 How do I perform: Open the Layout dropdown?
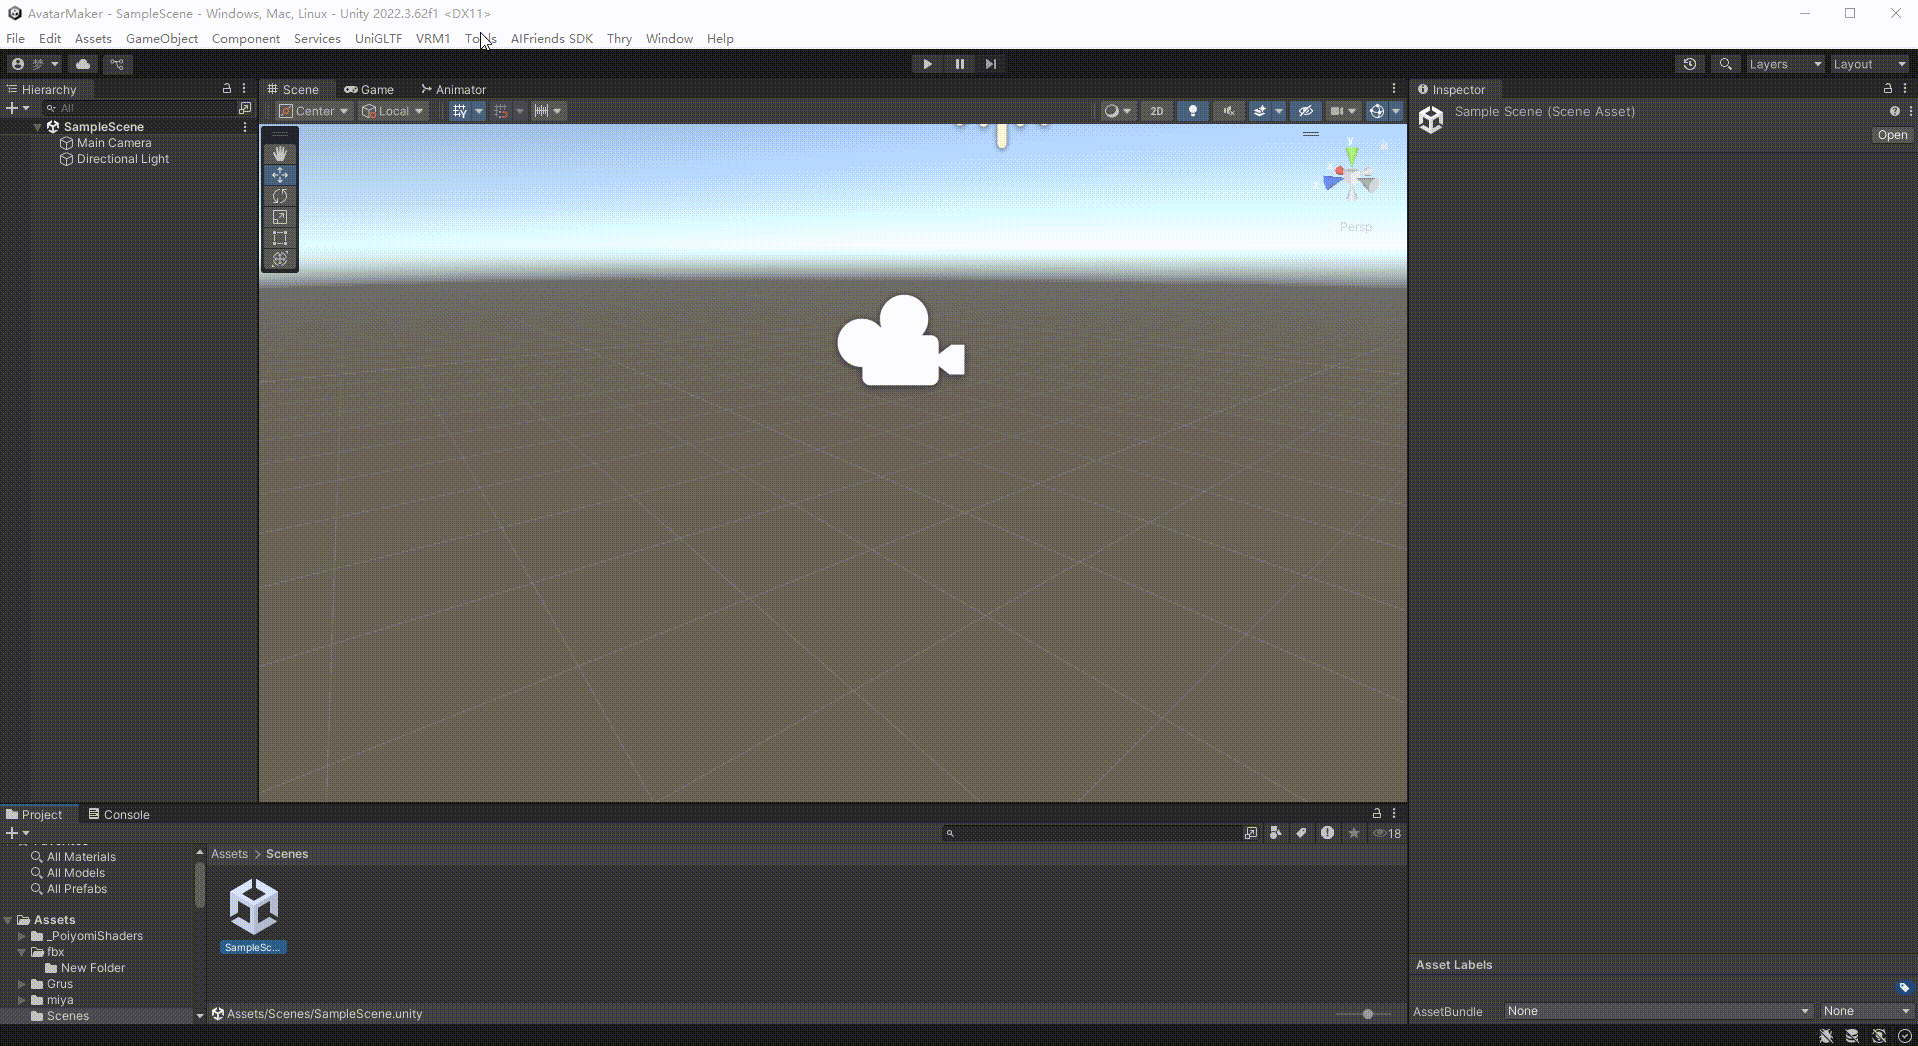click(1869, 64)
